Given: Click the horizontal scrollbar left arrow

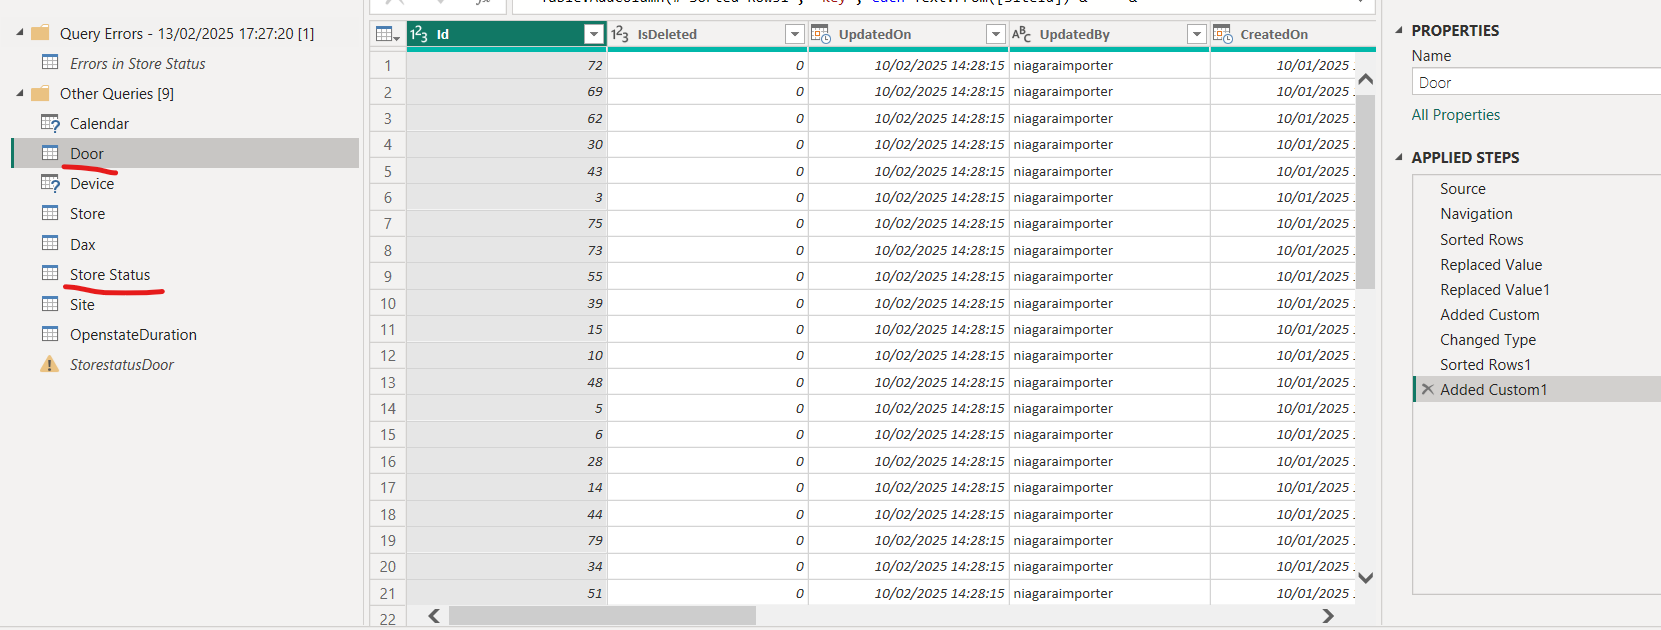Looking at the screenshot, I should 434,616.
